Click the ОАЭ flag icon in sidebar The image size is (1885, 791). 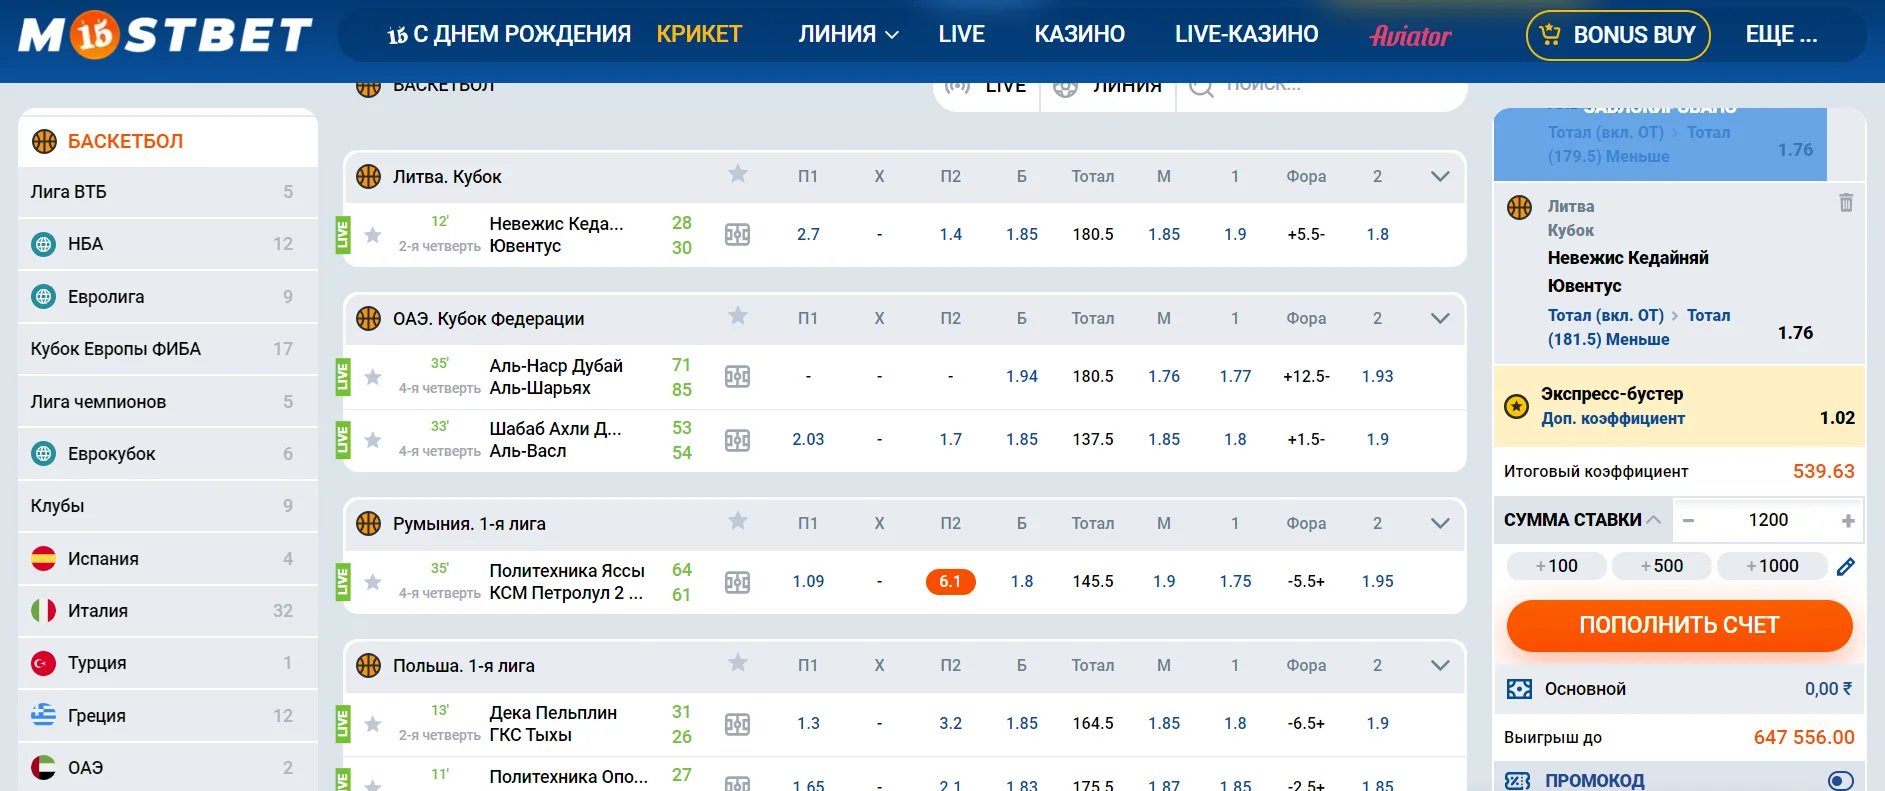coord(44,767)
